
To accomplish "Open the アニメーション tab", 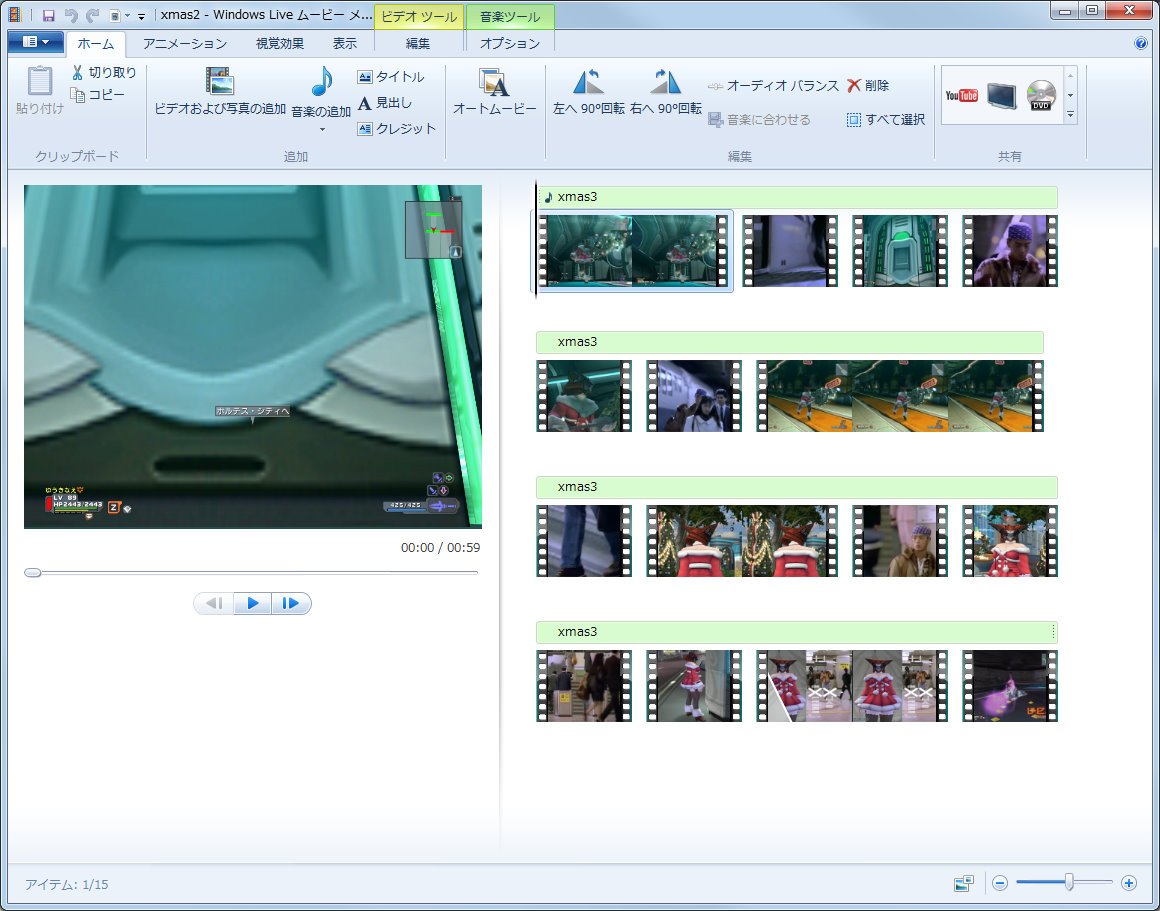I will [x=185, y=44].
